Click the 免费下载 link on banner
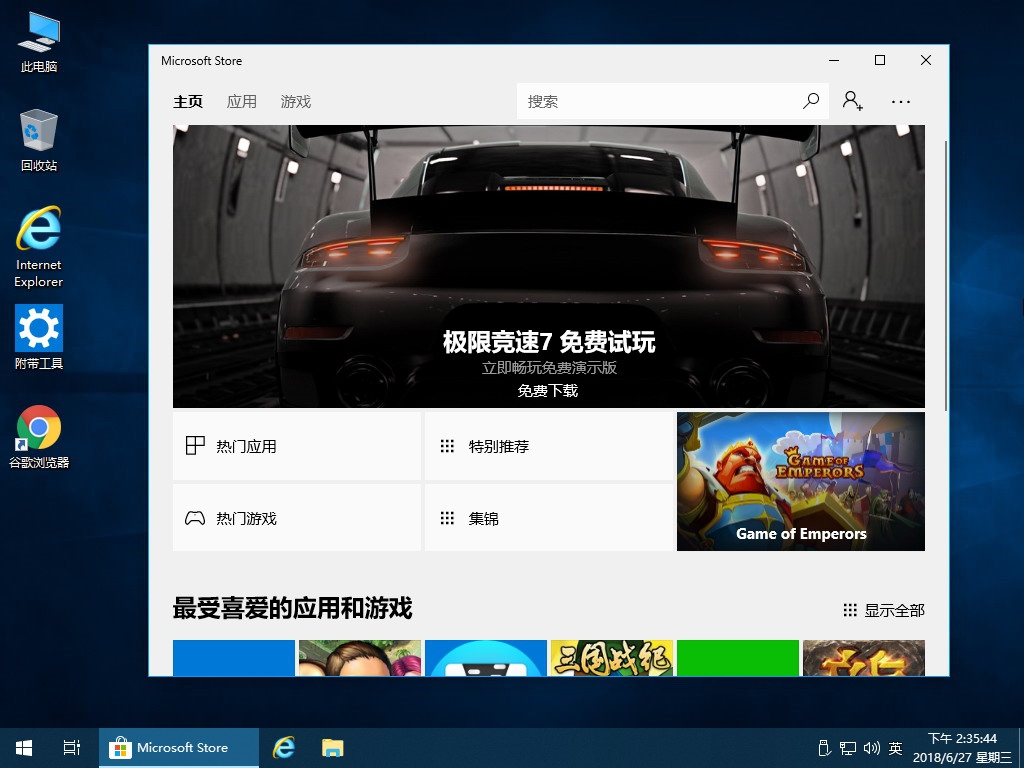 pyautogui.click(x=548, y=391)
